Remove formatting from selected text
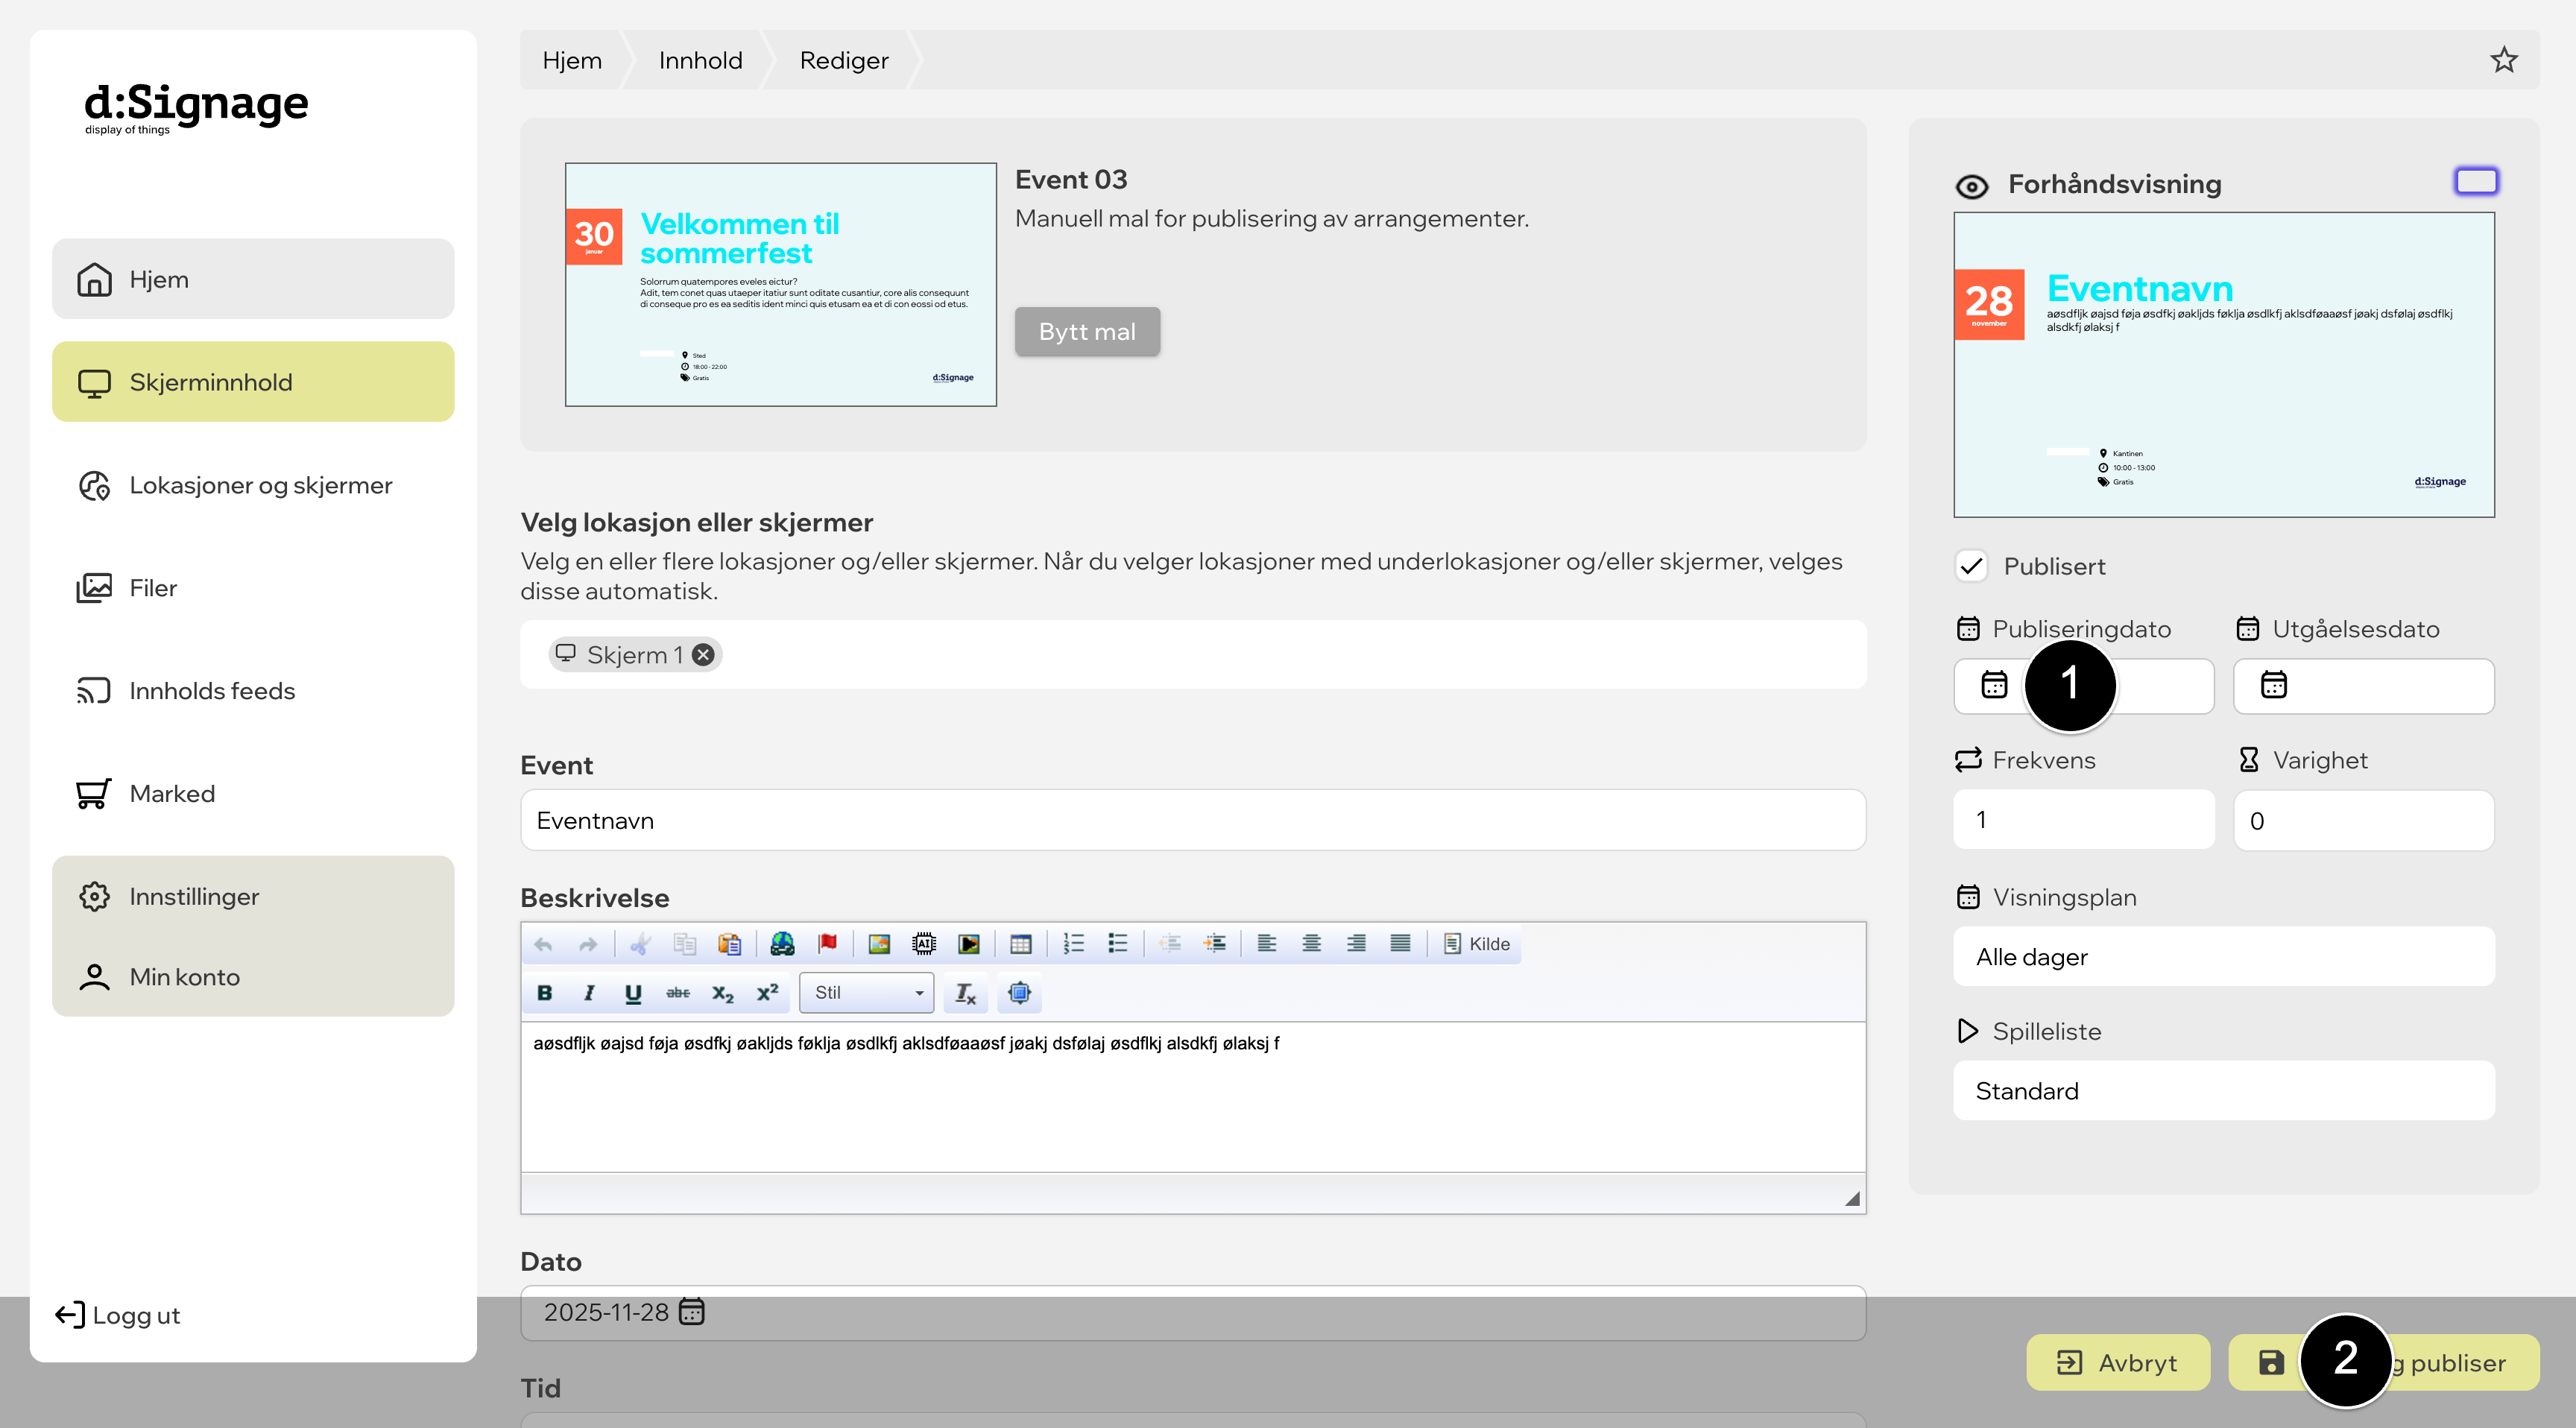Screen dimensions: 2576x1428 point(966,993)
